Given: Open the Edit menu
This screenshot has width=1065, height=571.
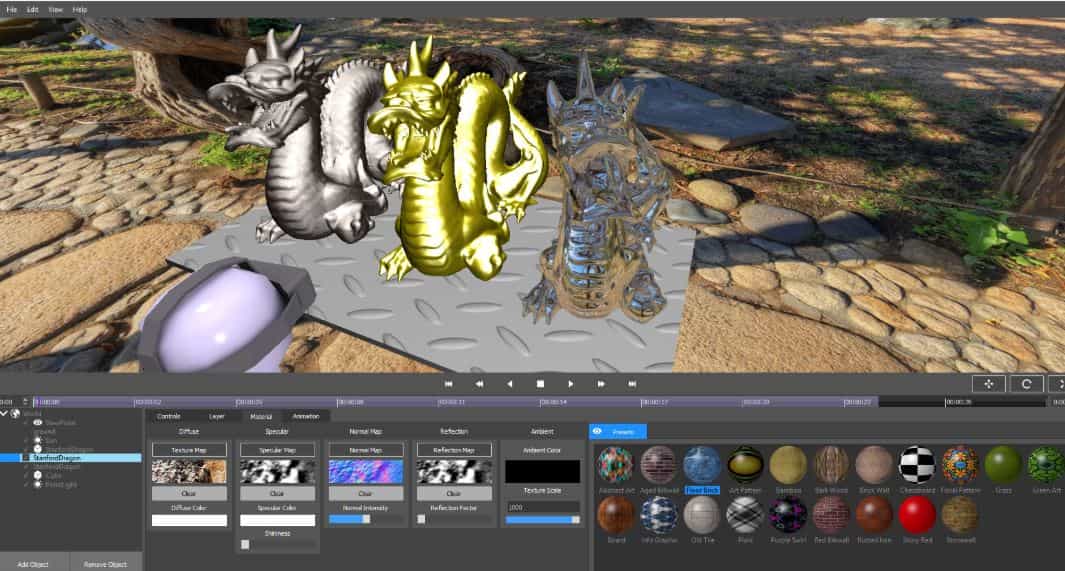Looking at the screenshot, I should tap(33, 10).
